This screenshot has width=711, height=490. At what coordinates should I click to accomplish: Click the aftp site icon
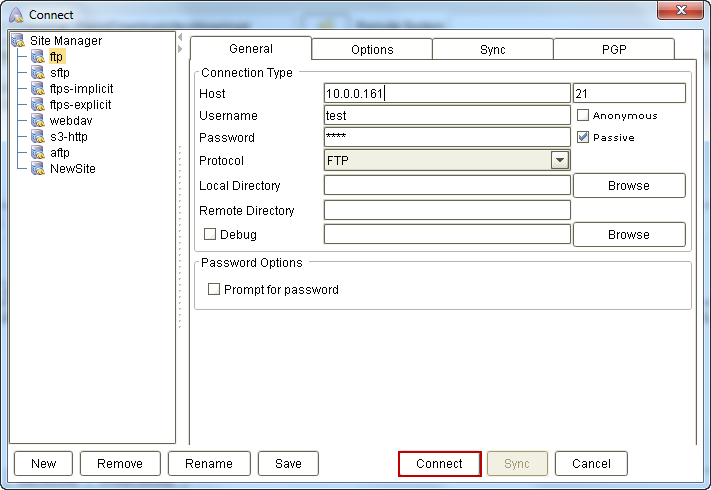tap(38, 153)
